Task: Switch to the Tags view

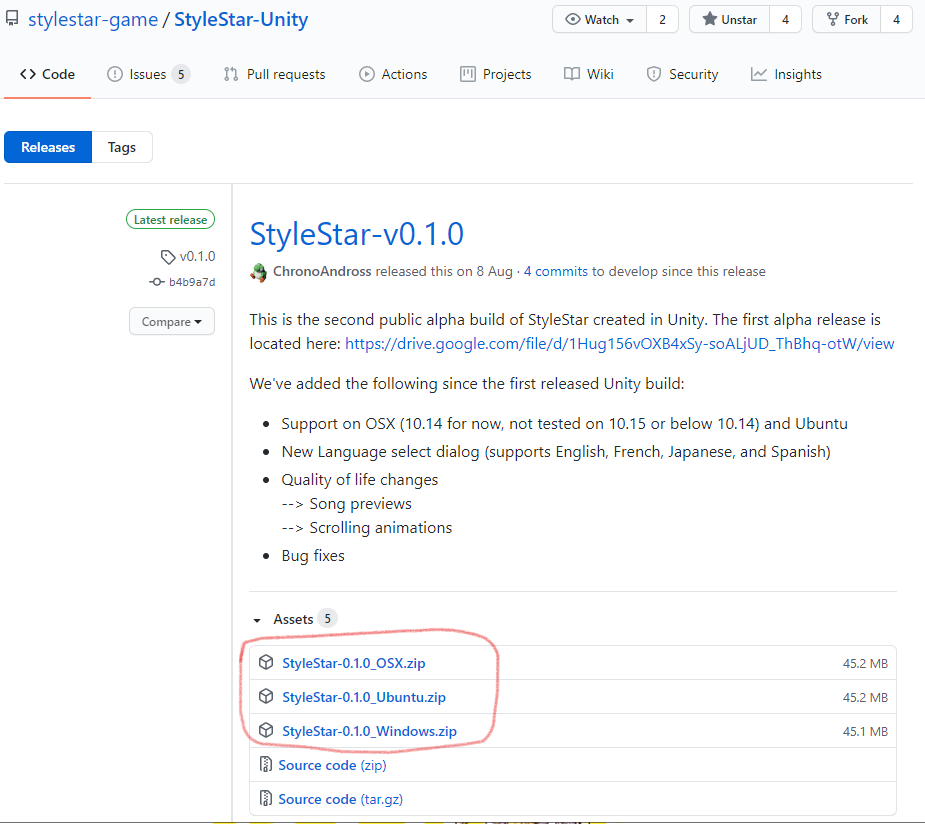Action: click(122, 147)
